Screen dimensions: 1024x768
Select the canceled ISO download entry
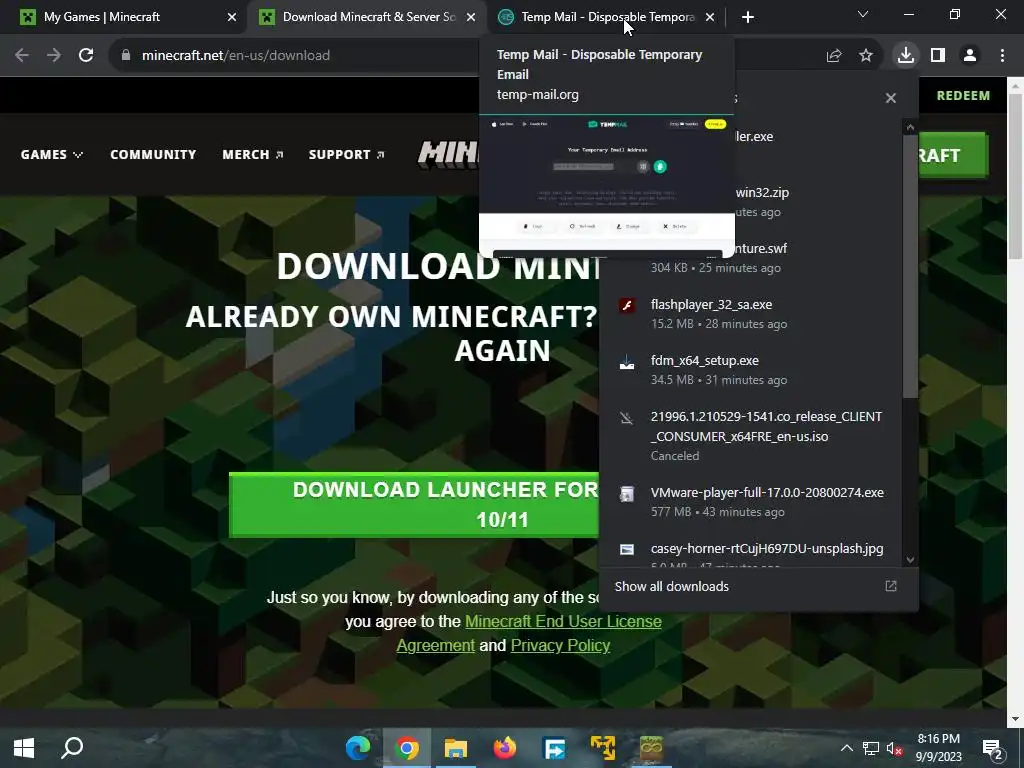tap(750, 436)
